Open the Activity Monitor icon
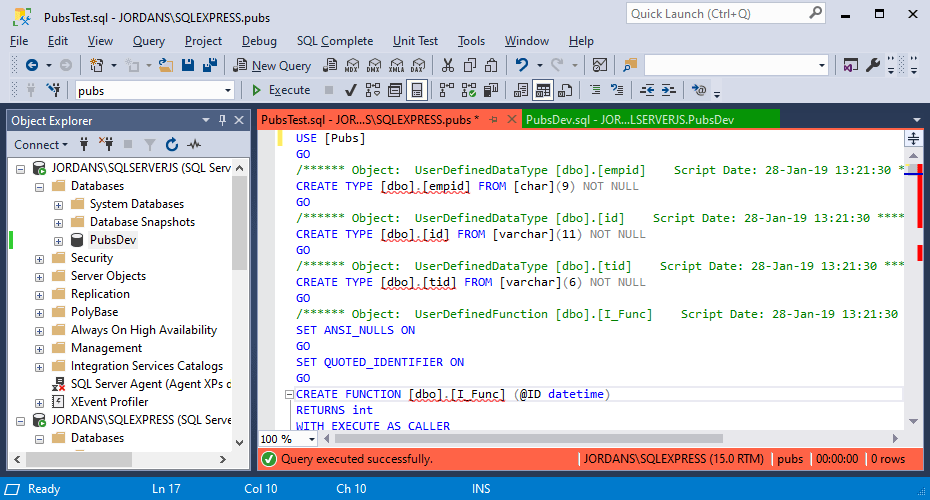This screenshot has width=930, height=500. pyautogui.click(x=600, y=65)
